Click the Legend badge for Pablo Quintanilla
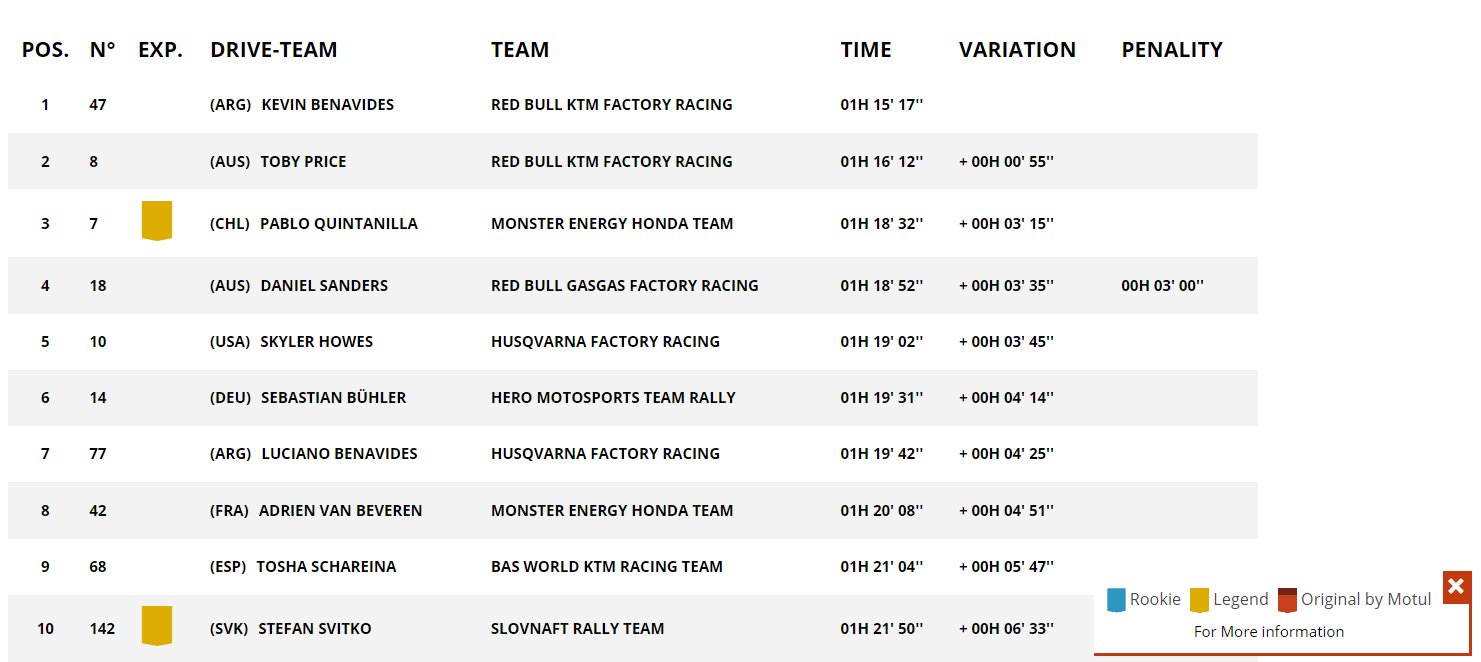The width and height of the screenshot is (1481, 662). coord(157,221)
